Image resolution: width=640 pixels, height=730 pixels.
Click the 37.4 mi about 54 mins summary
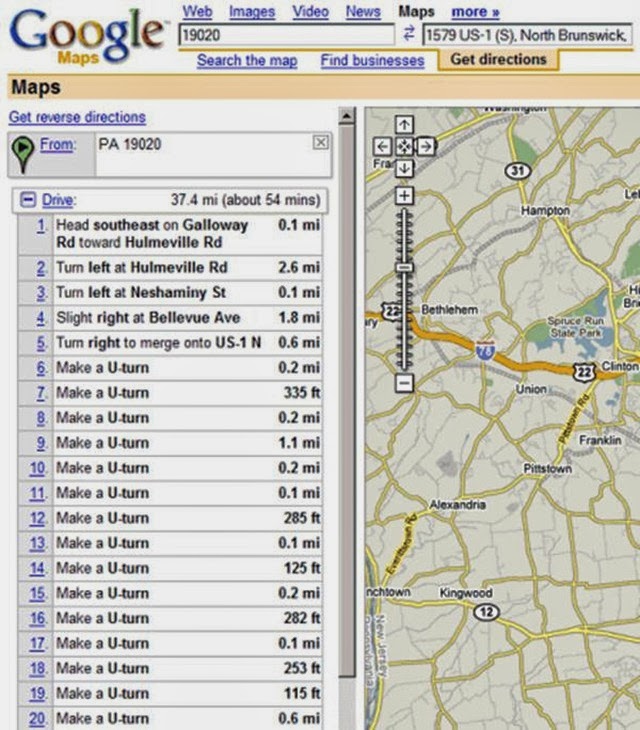[245, 200]
